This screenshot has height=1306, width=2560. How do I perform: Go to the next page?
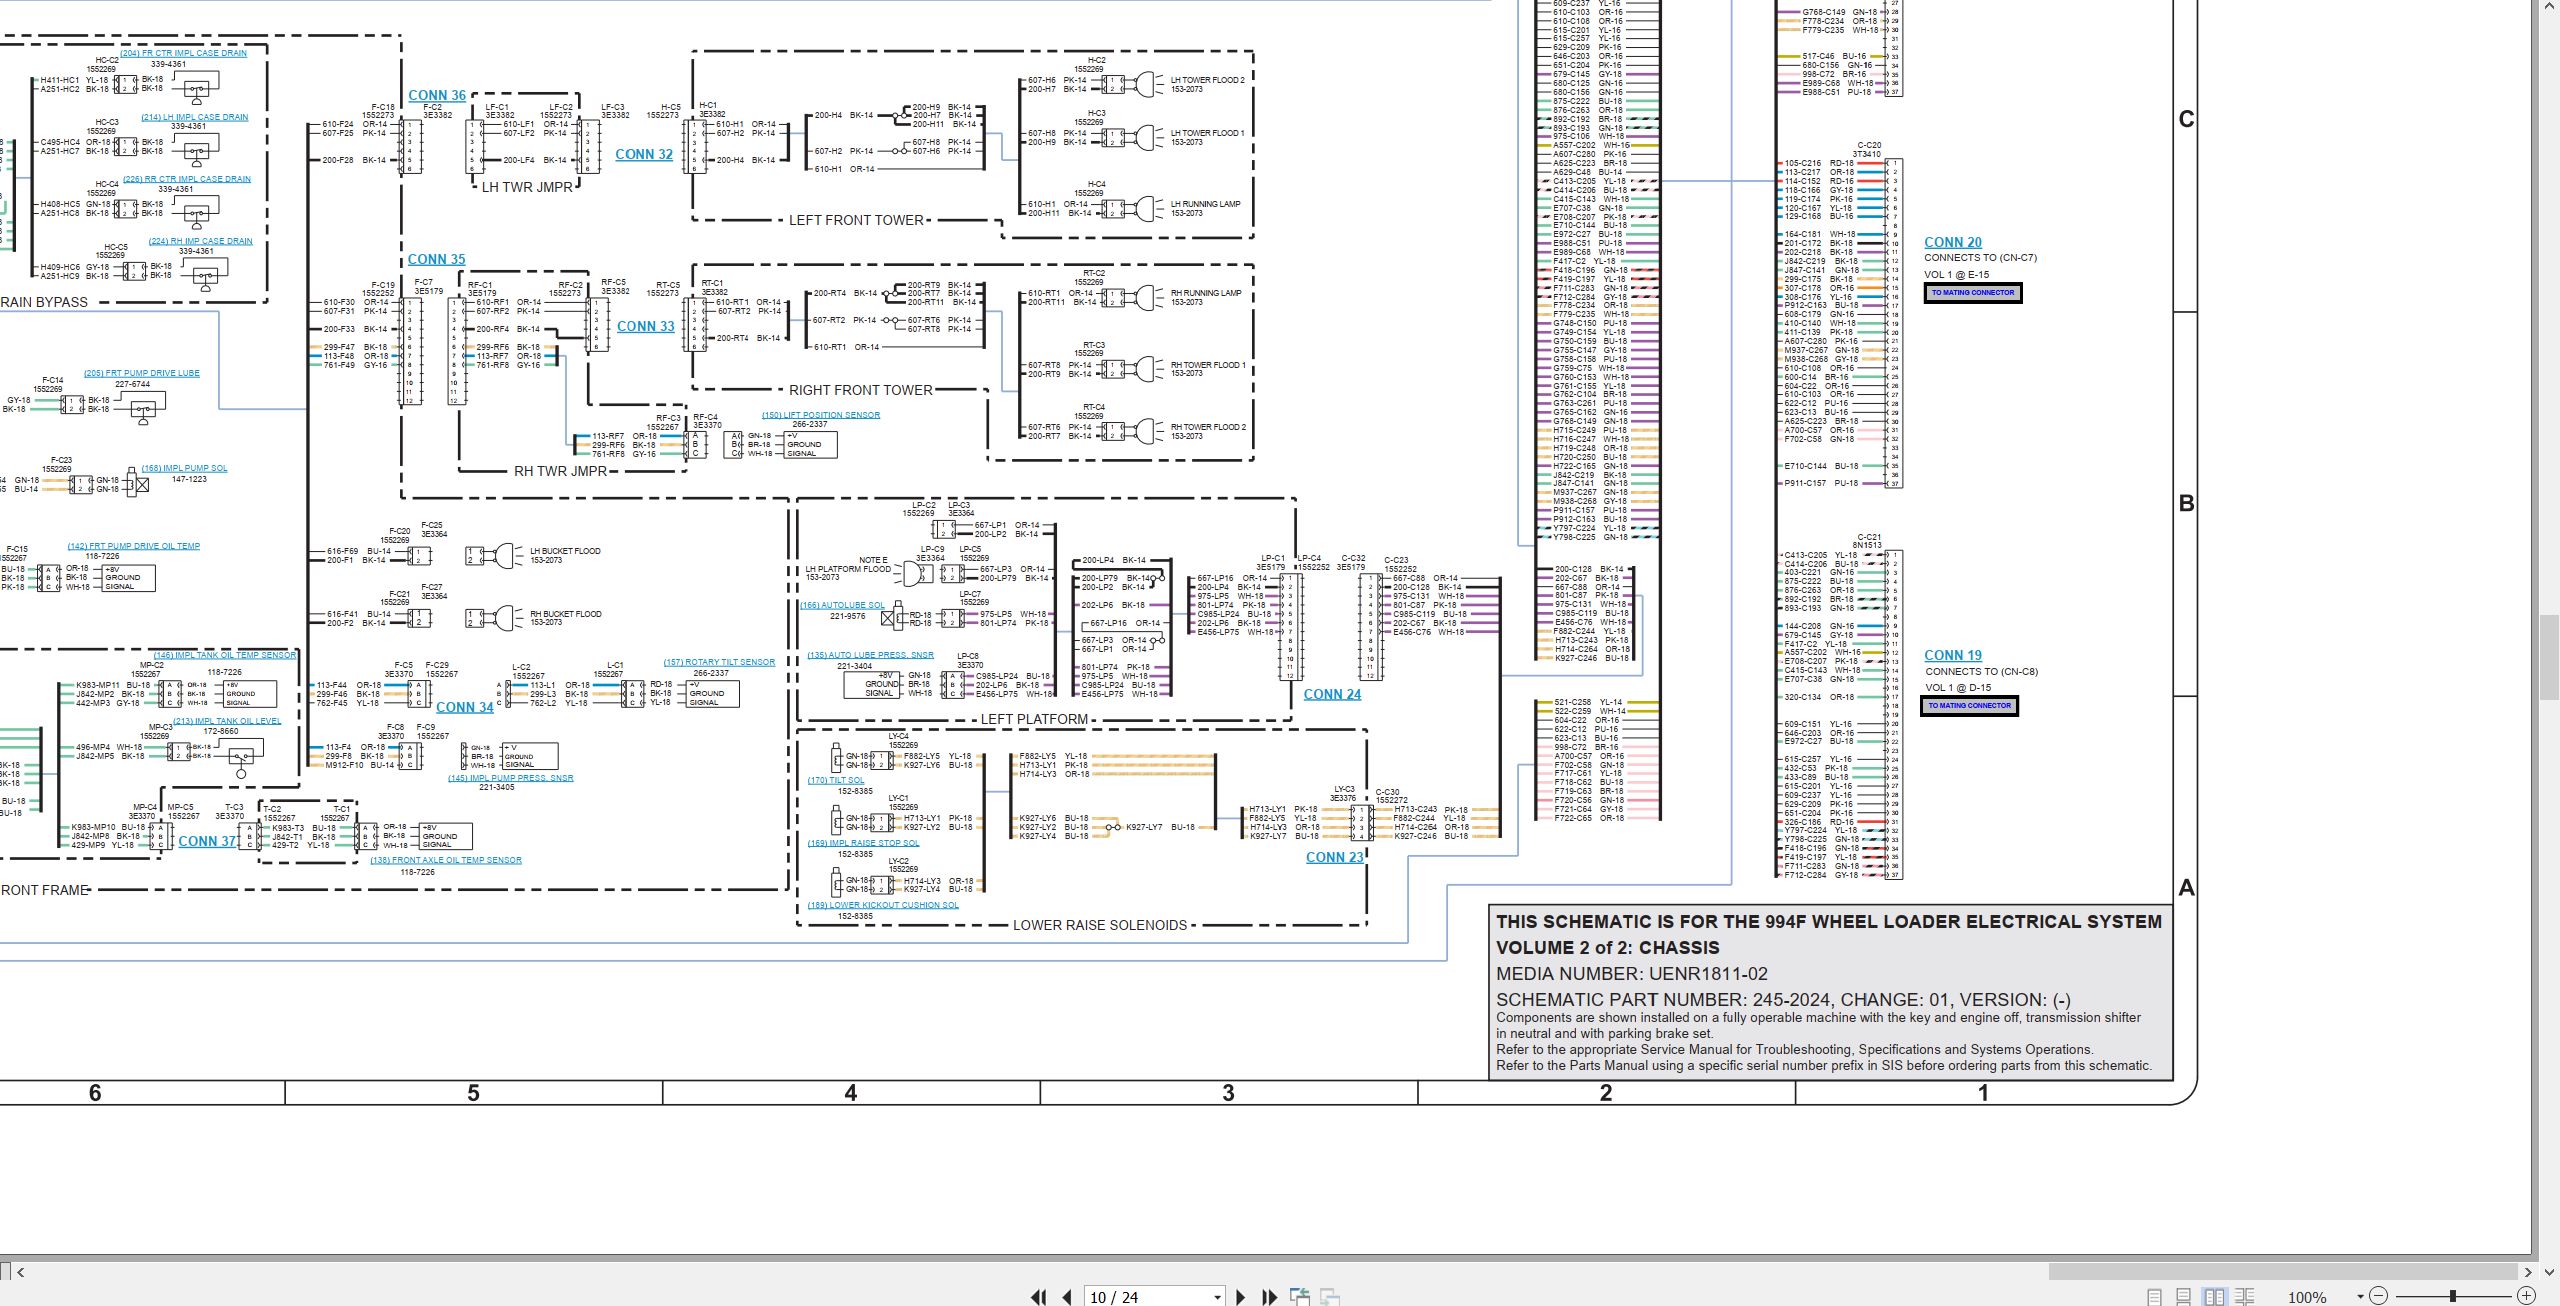(1241, 1297)
